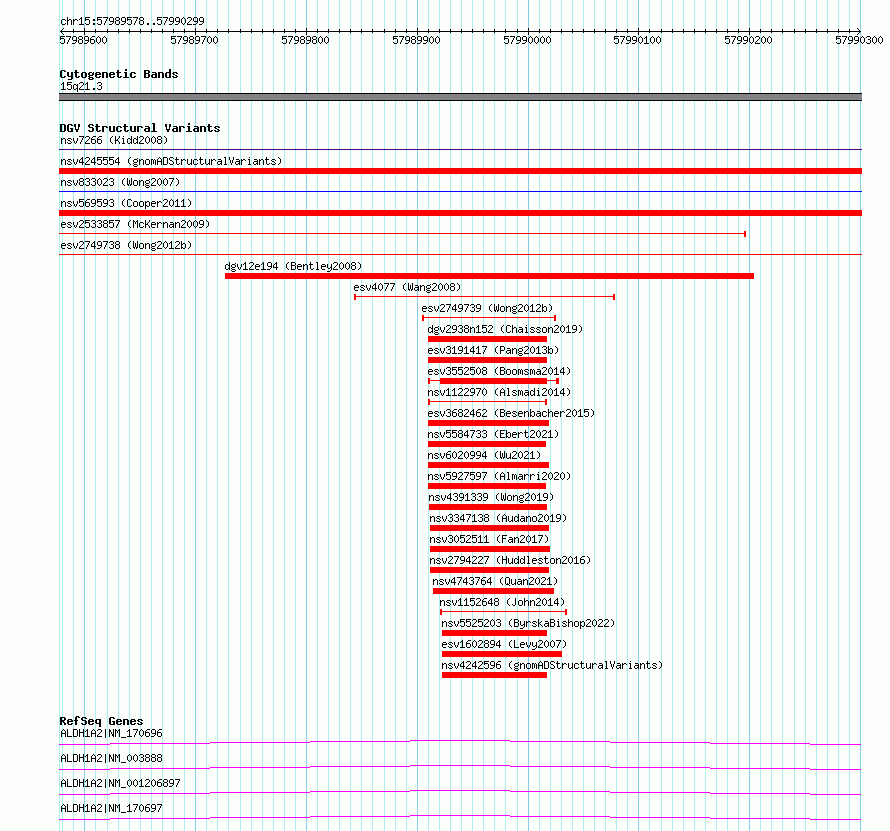Open variant dgv2938n152 (Chaisson2019)

coord(505,329)
